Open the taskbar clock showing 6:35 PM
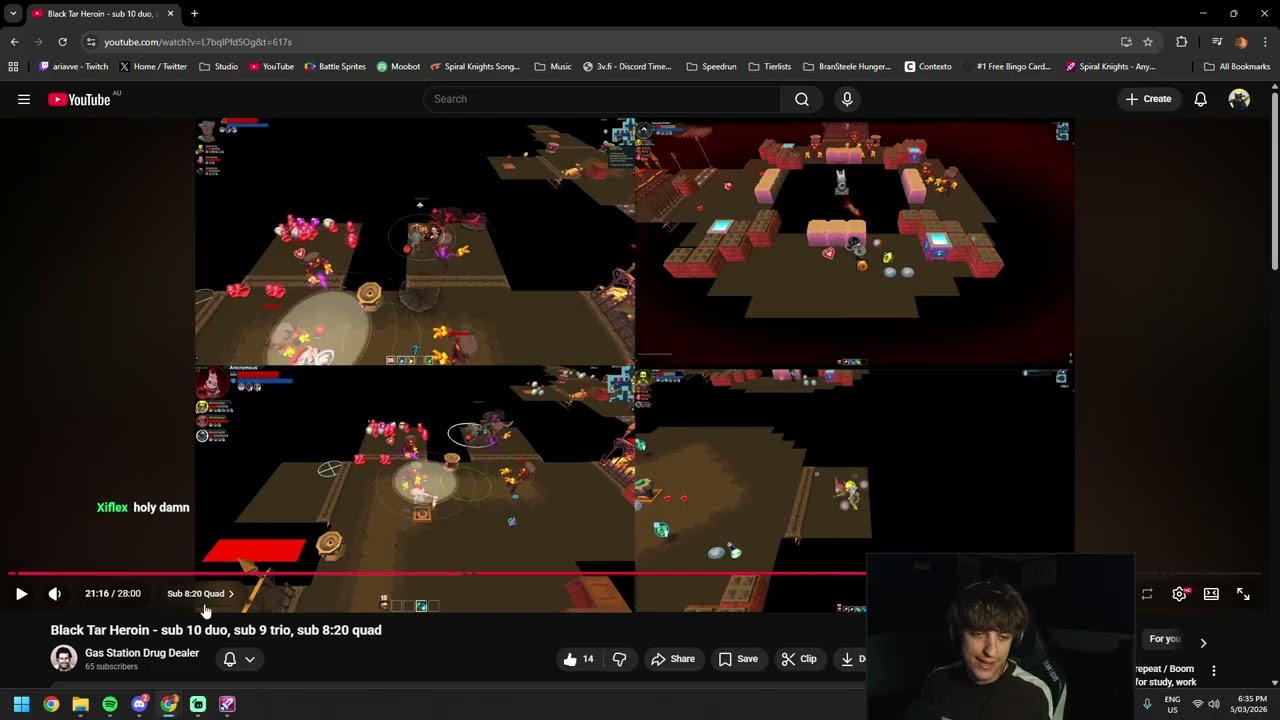 pos(1251,704)
